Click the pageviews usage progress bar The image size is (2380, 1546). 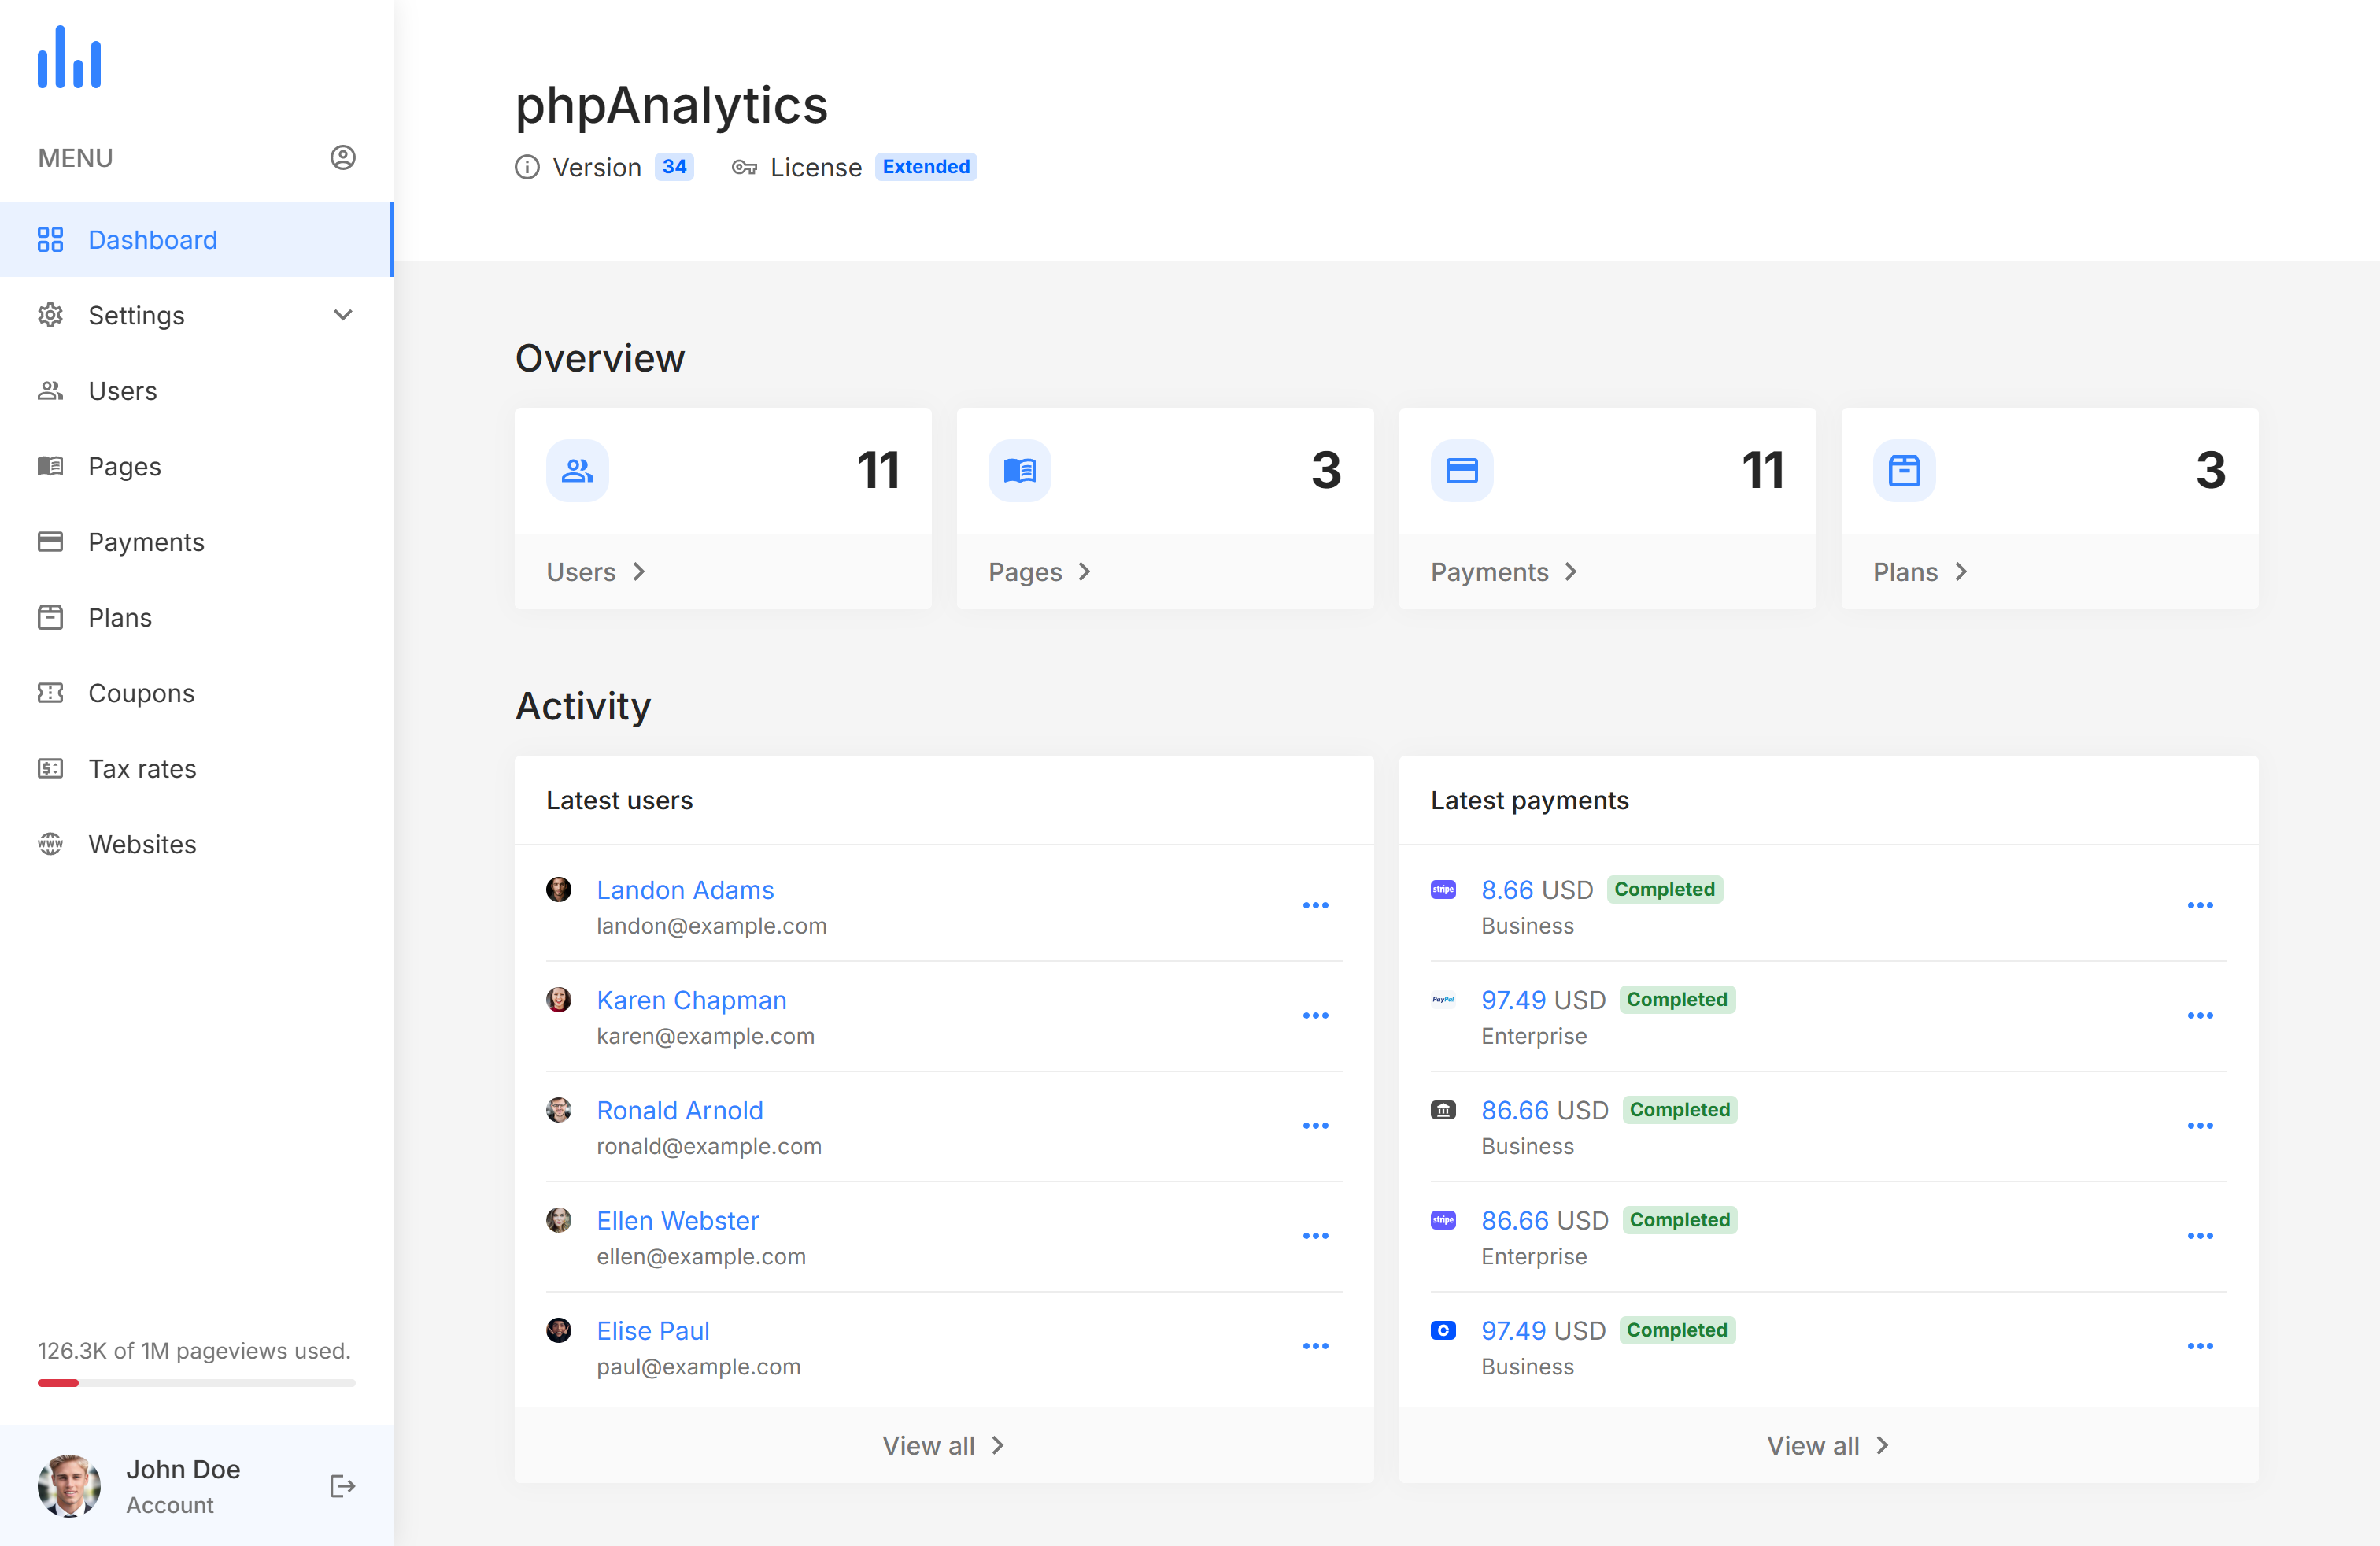(x=196, y=1383)
